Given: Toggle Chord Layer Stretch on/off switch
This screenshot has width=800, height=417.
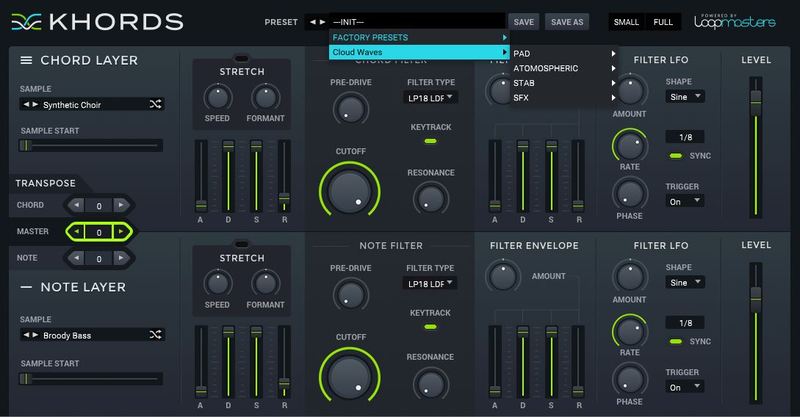Looking at the screenshot, I should click(x=241, y=58).
